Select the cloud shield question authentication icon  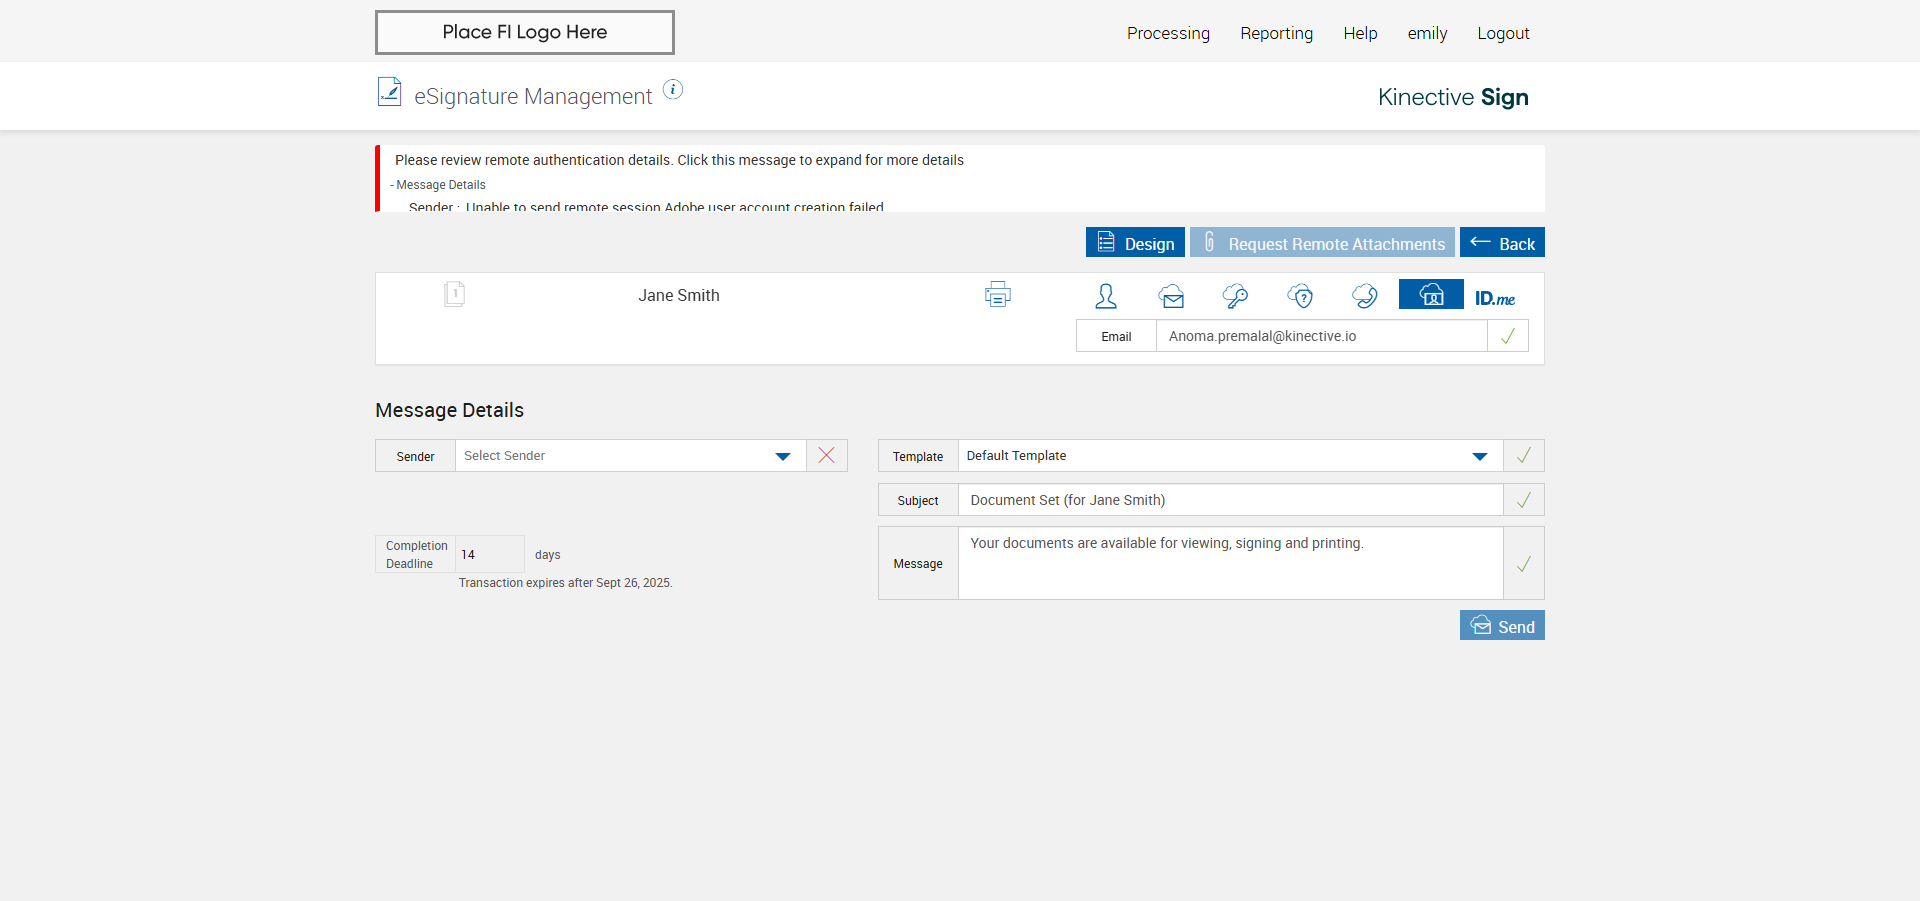click(1301, 295)
